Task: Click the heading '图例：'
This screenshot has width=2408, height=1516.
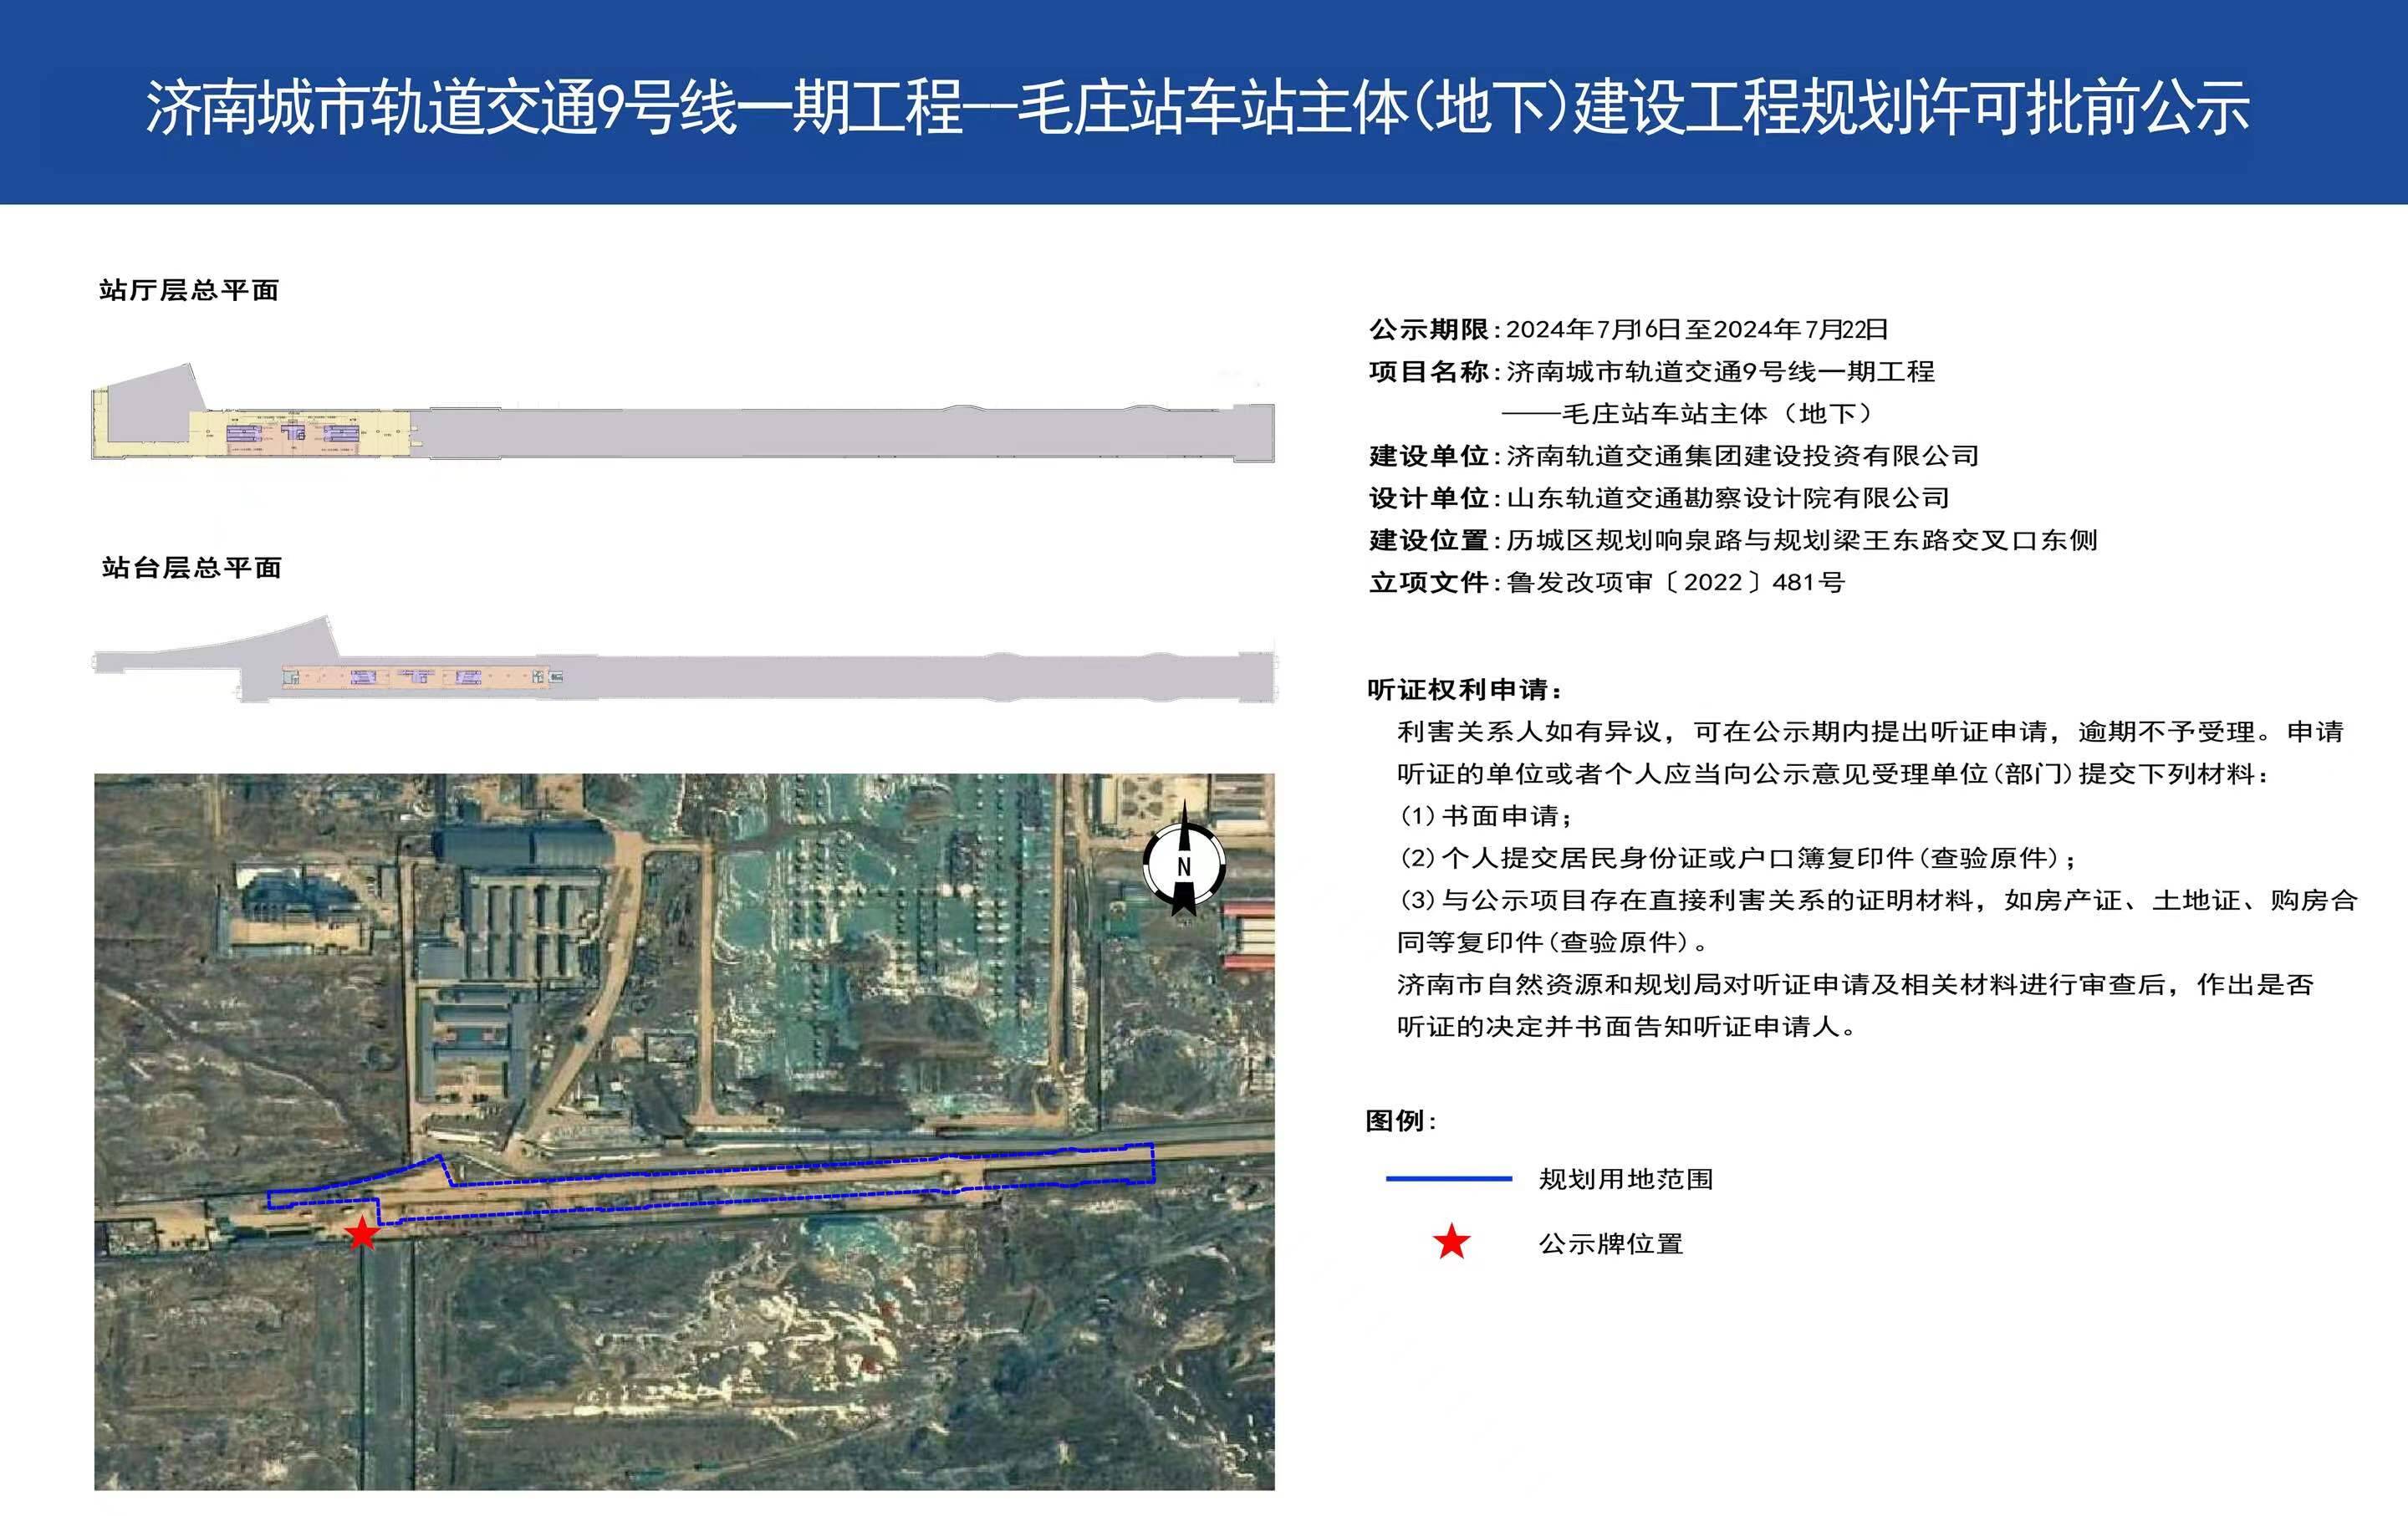Action: [x=1401, y=1121]
